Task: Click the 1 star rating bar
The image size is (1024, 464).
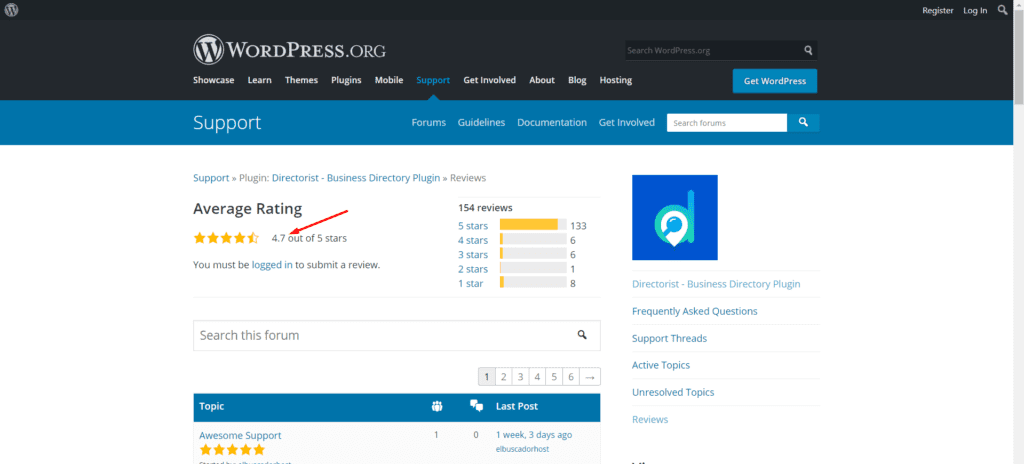Action: coord(533,282)
